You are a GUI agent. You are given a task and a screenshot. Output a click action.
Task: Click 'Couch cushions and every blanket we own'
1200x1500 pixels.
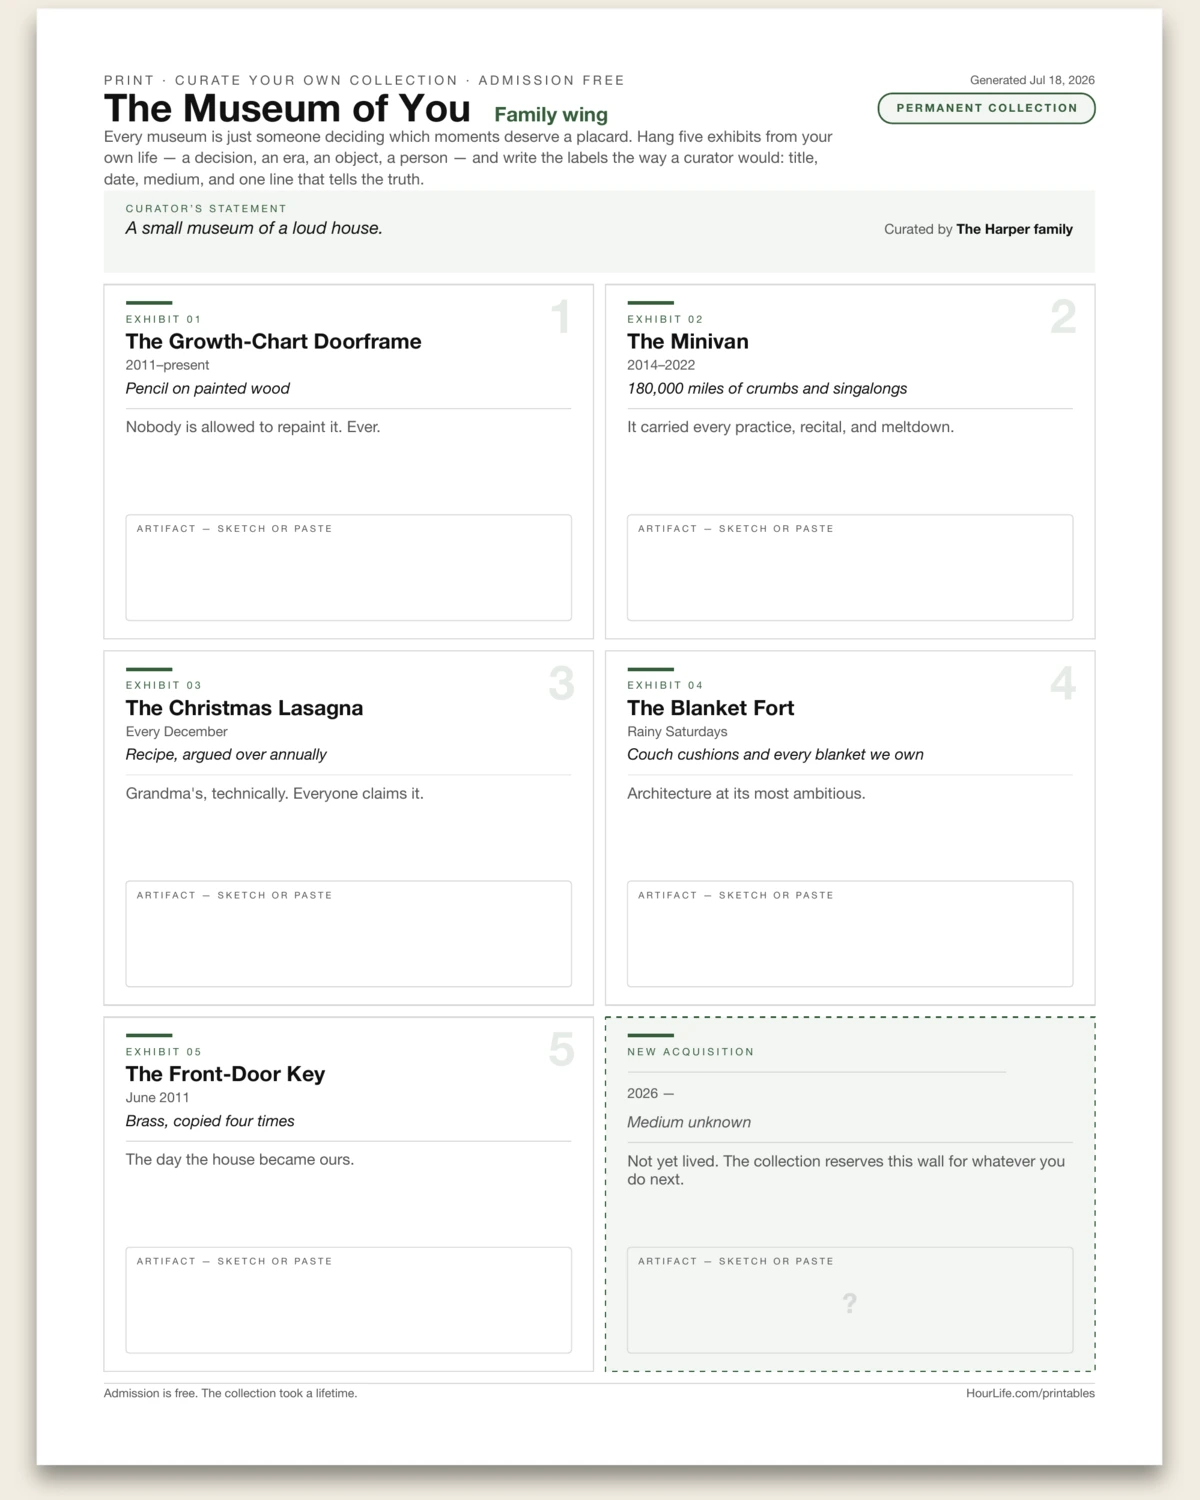(x=775, y=755)
